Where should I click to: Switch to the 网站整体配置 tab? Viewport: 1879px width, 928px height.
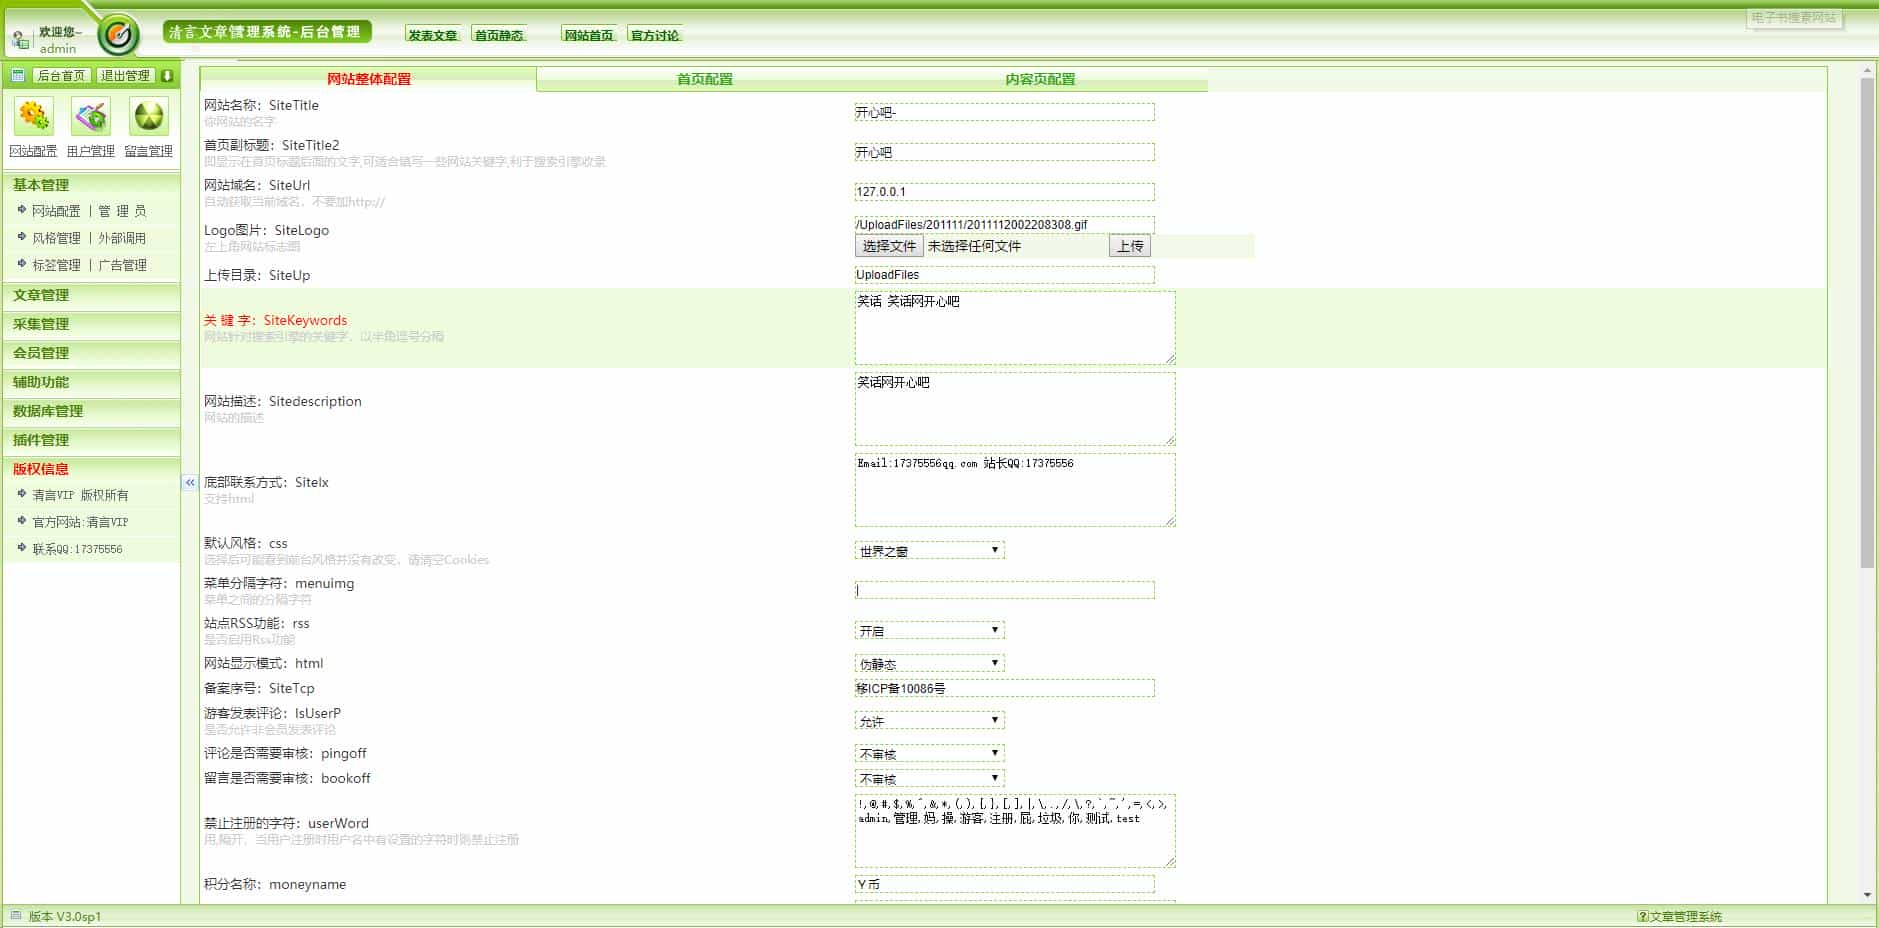tap(369, 79)
